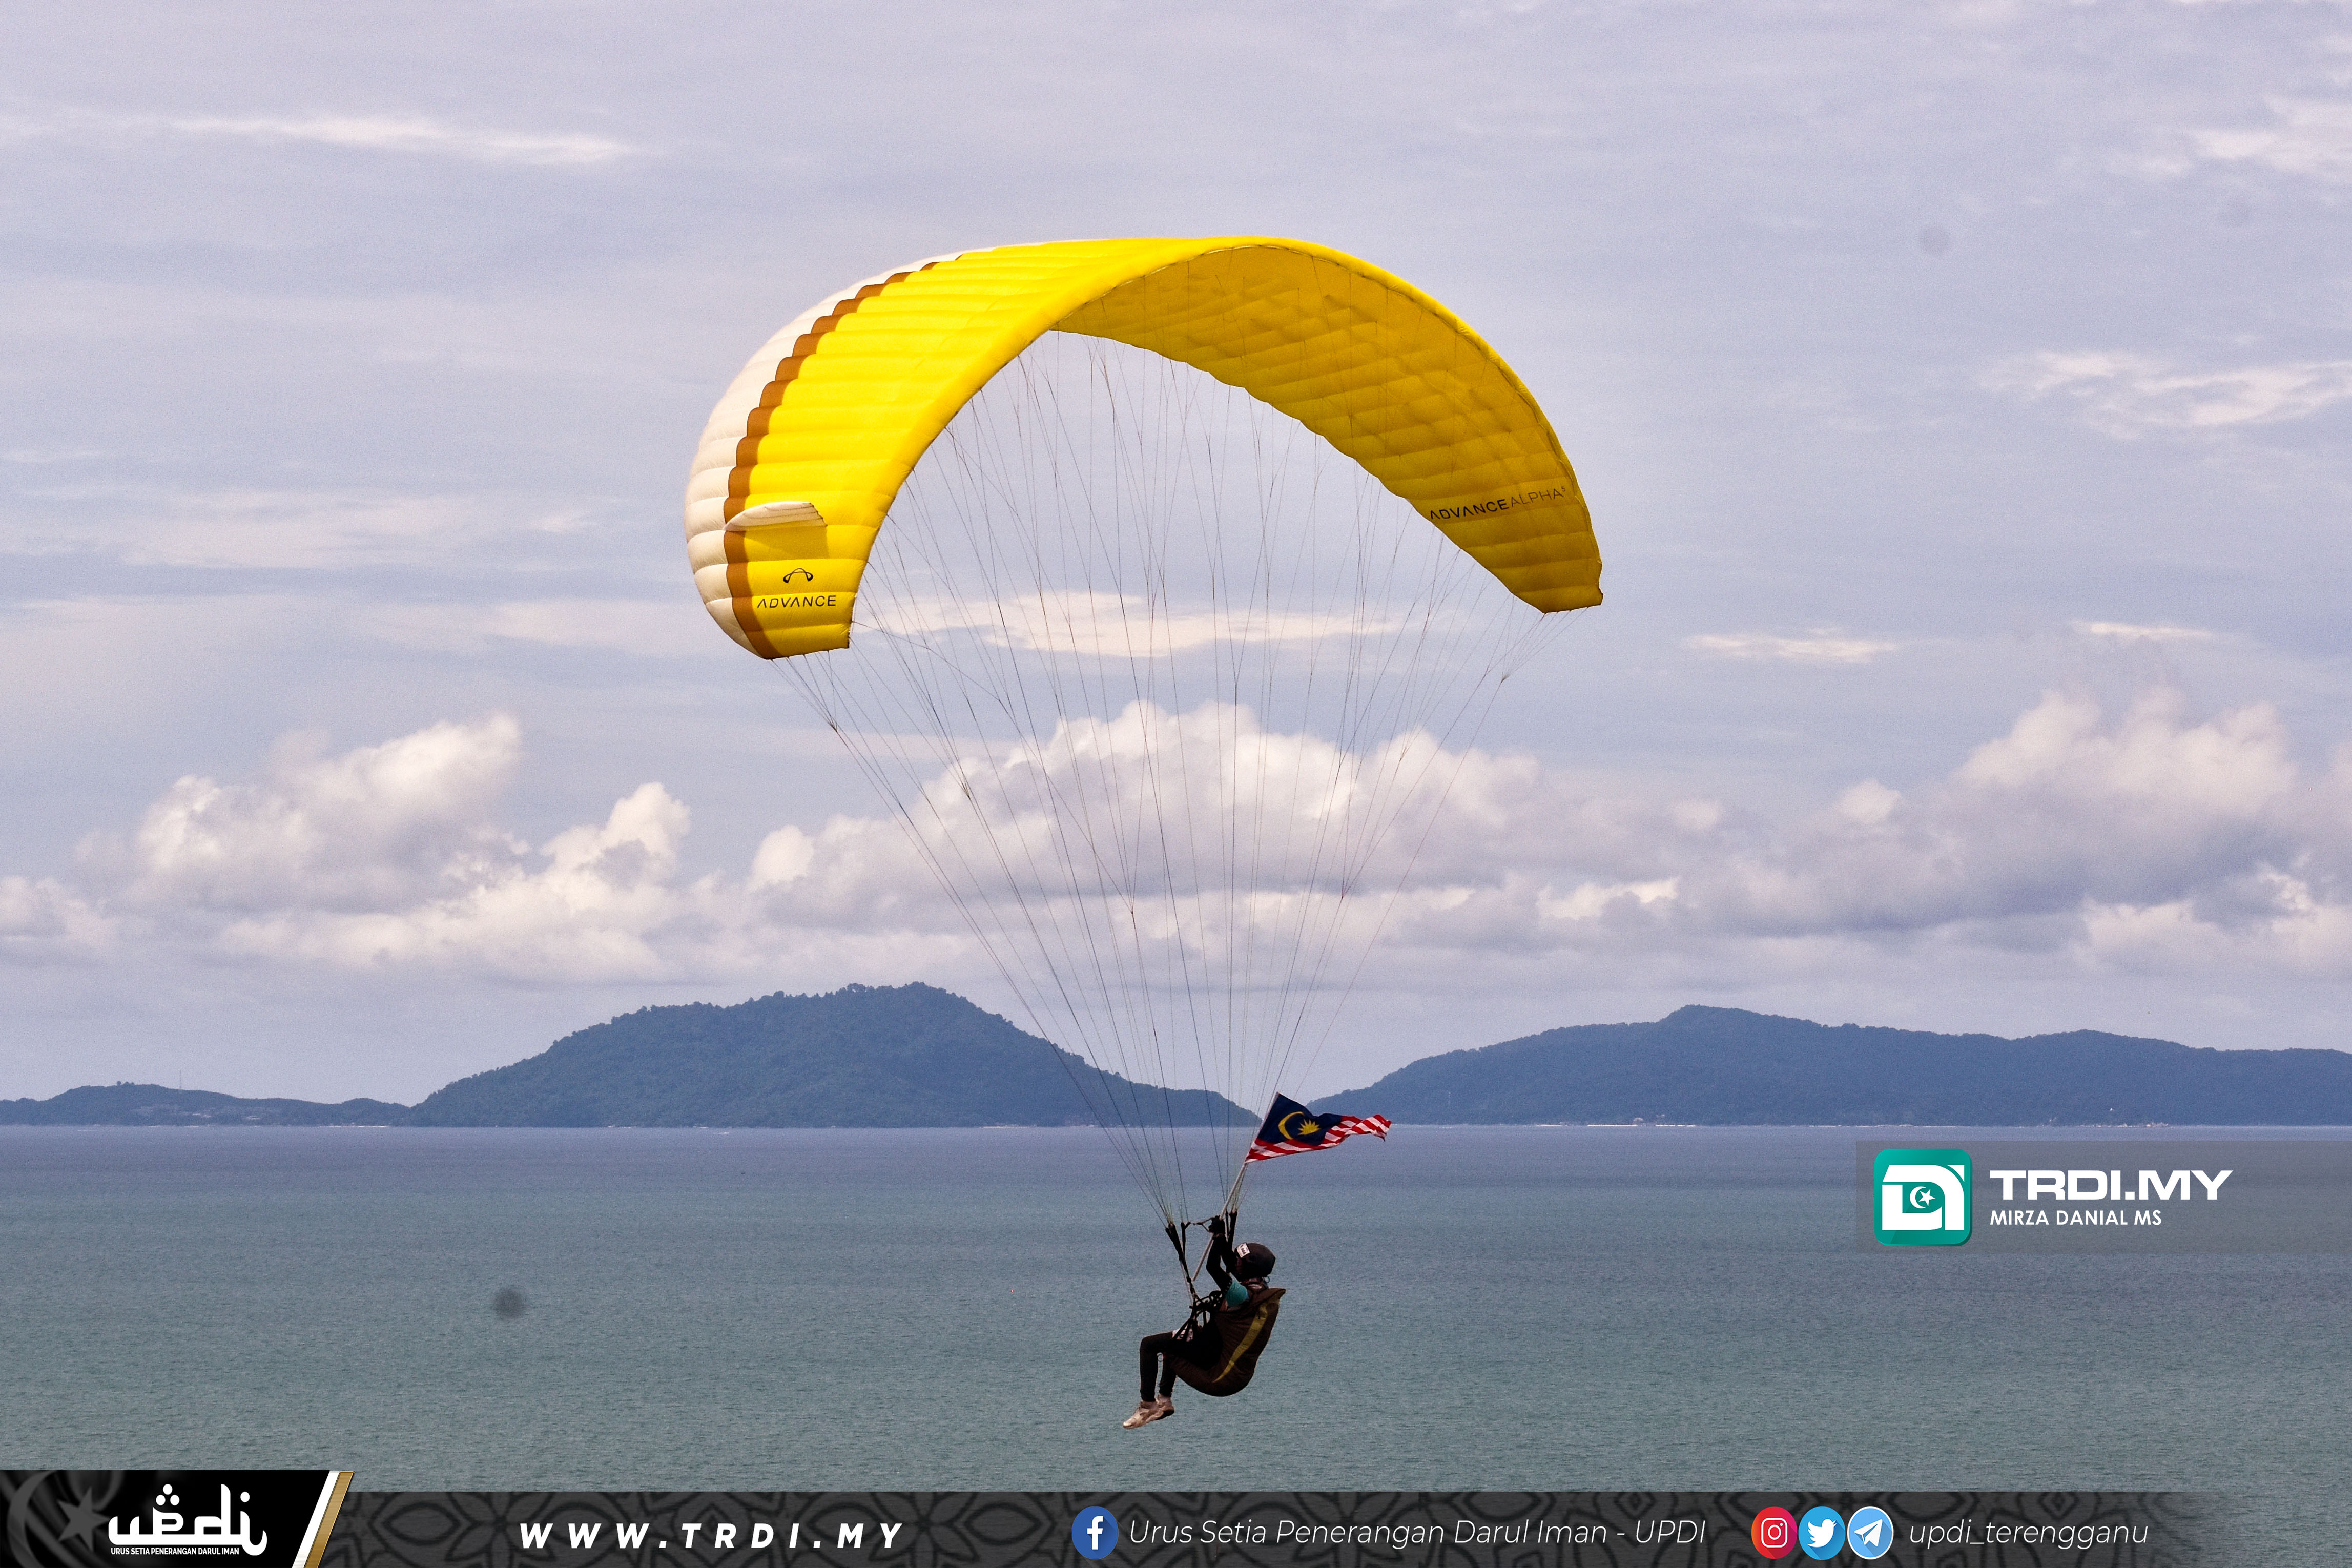Viewport: 2352px width, 1568px height.
Task: Click the MIRZA DANIAL MS photographer credit
Action: (2075, 1218)
